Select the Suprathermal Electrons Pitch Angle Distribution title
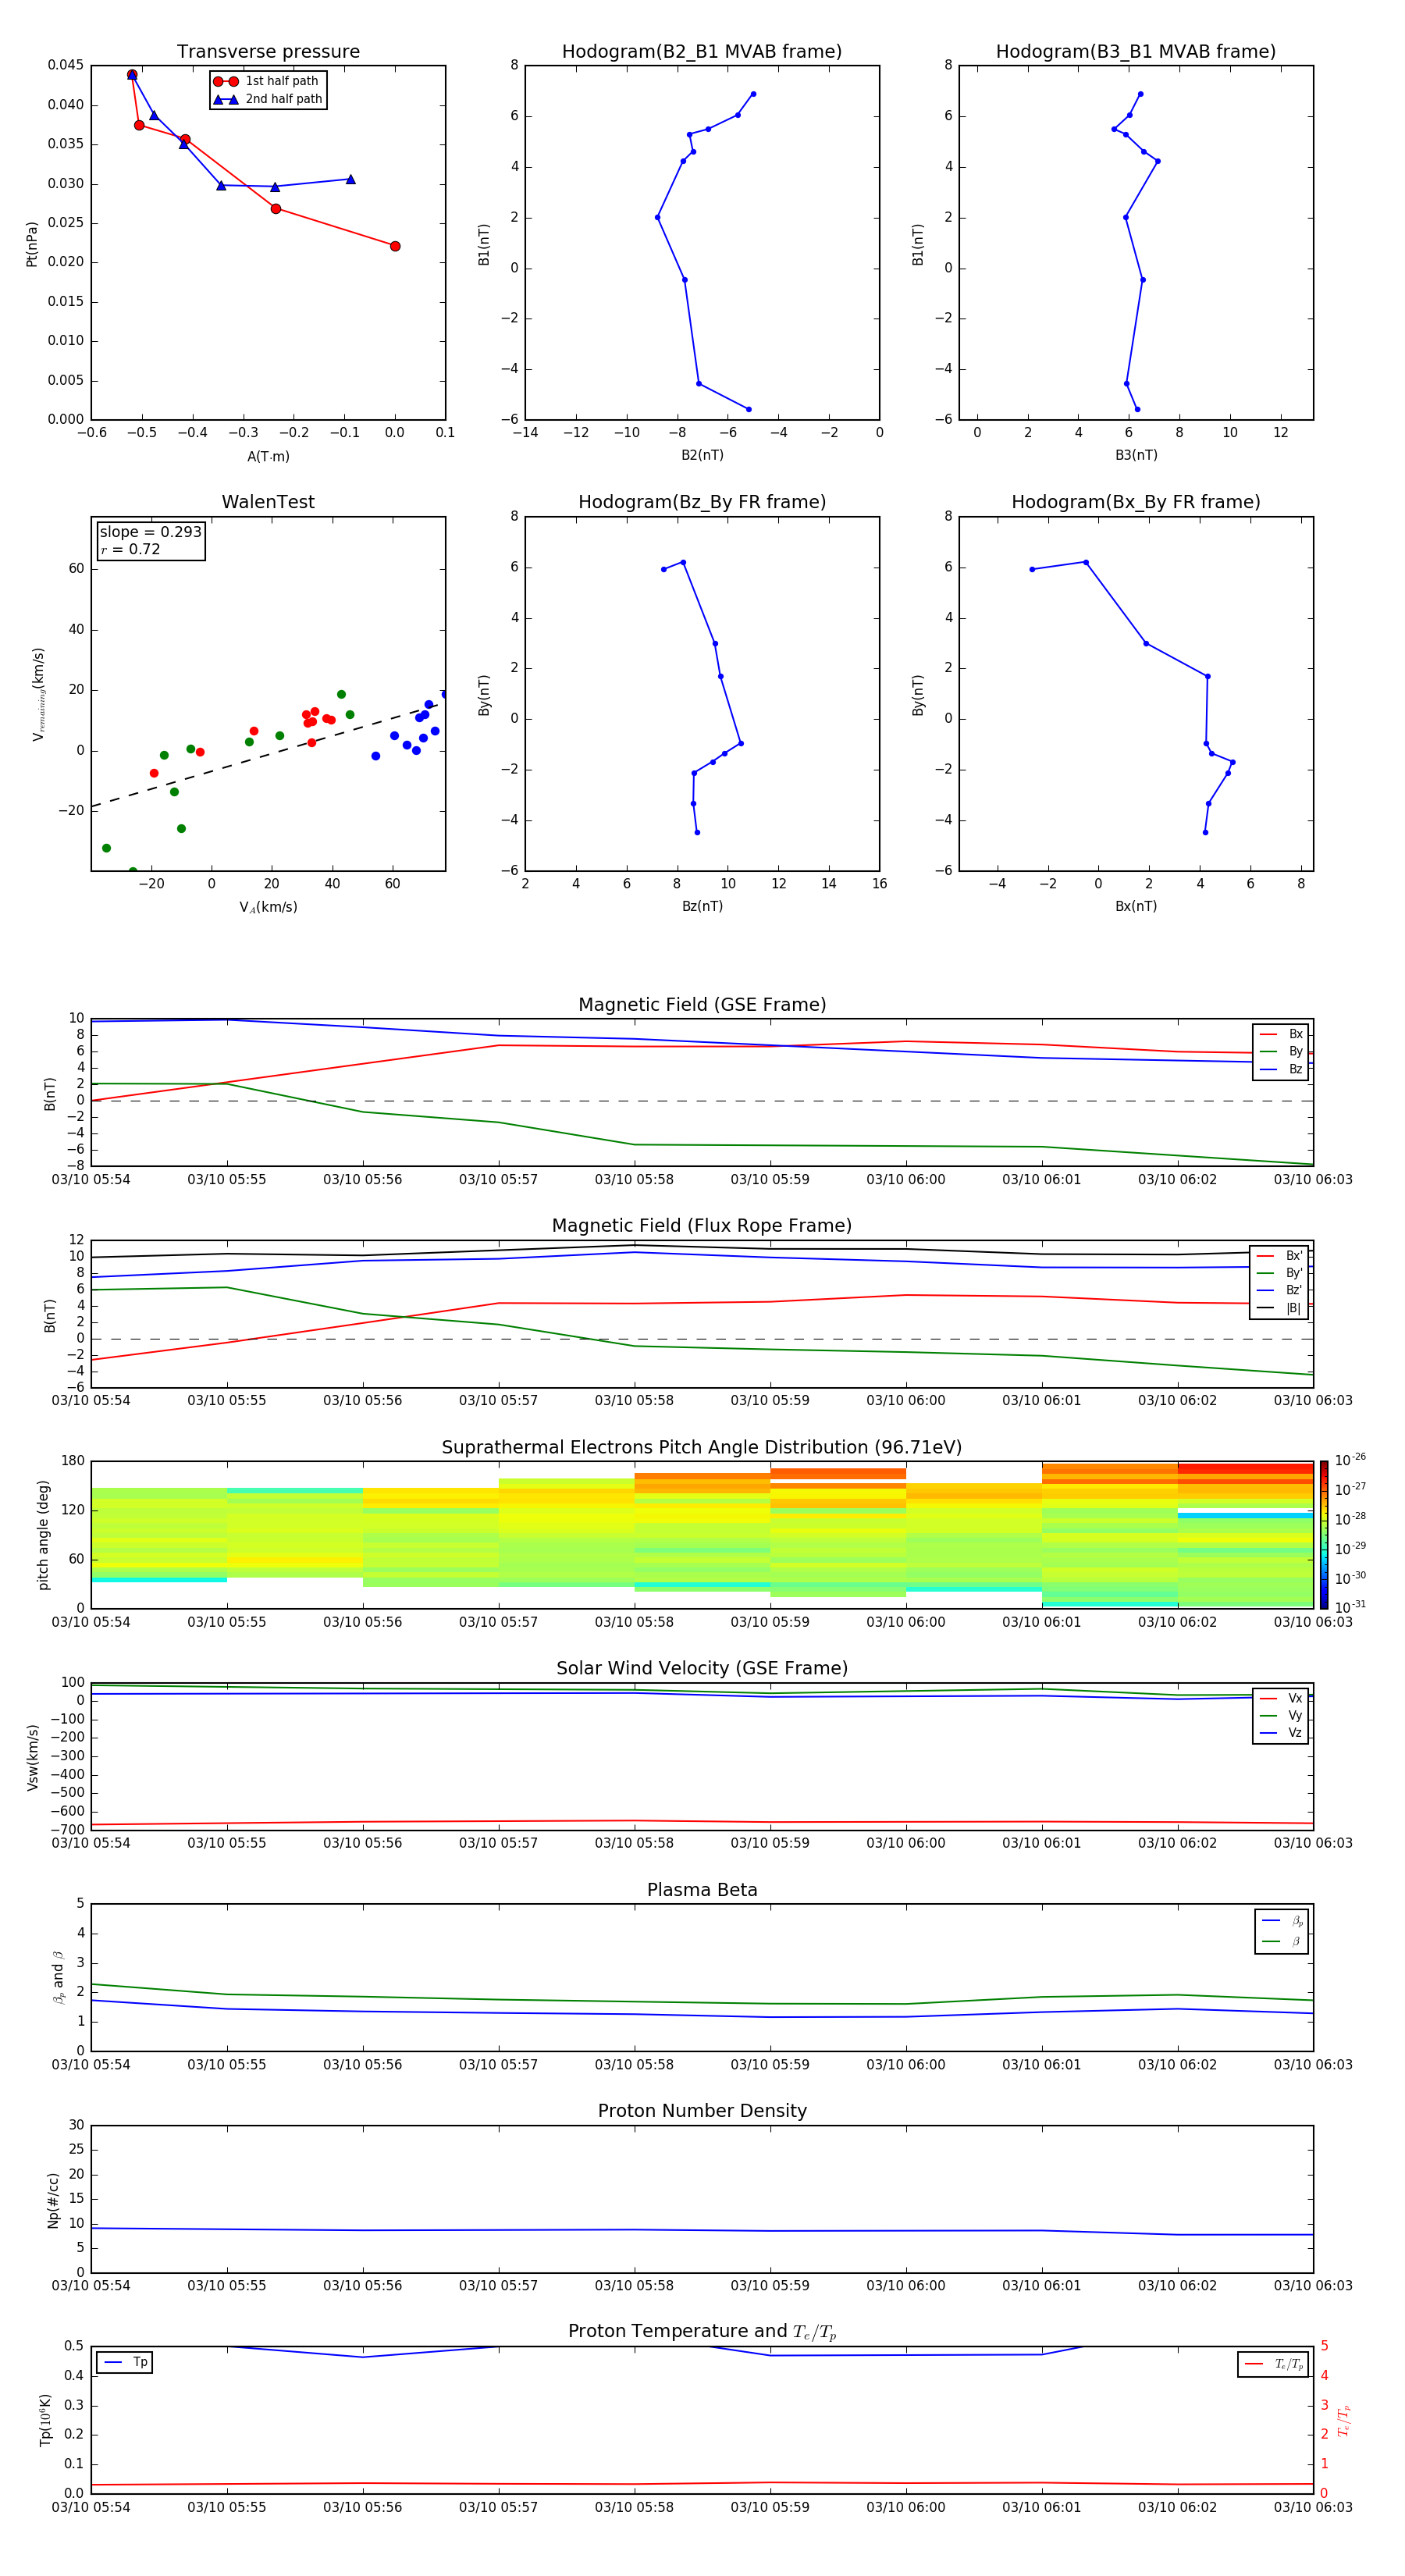This screenshot has width=1405, height=2576. click(702, 1448)
